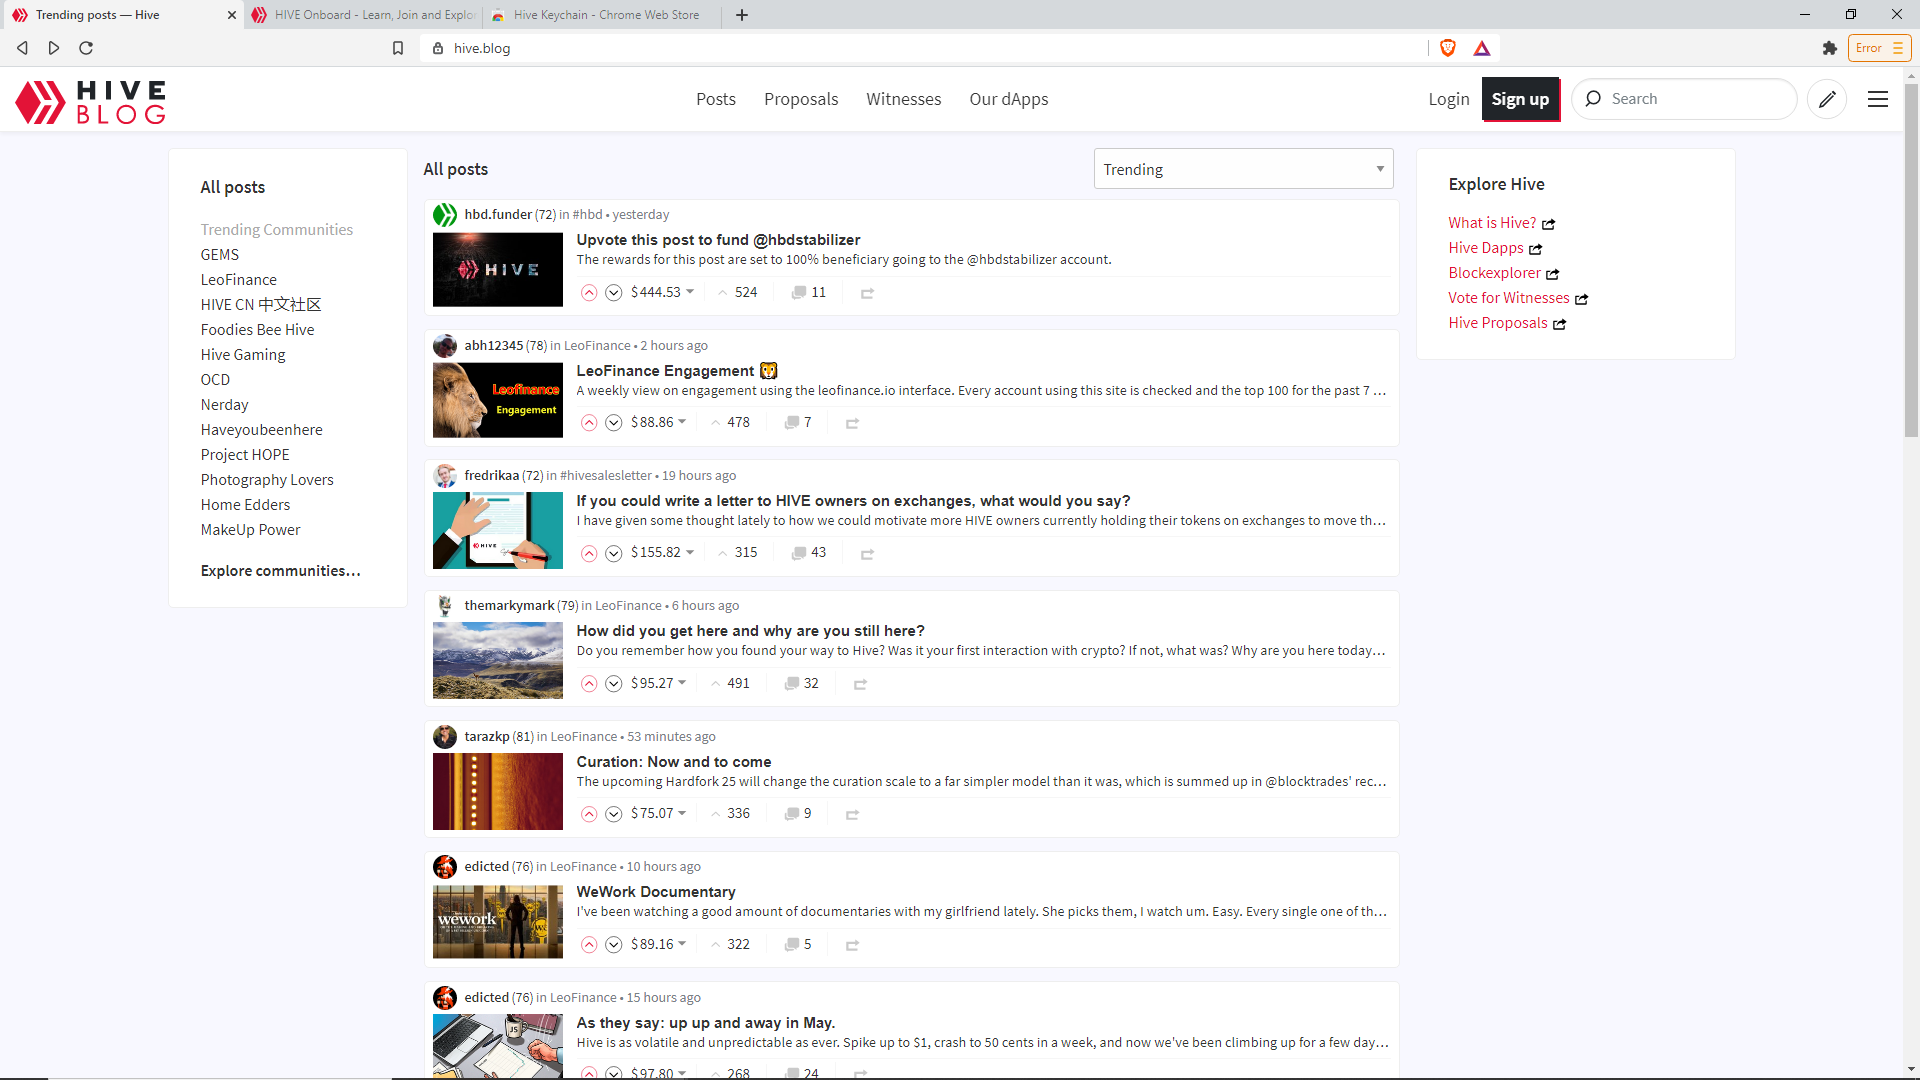
Task: Open the bookmark icon in address bar
Action: point(398,49)
